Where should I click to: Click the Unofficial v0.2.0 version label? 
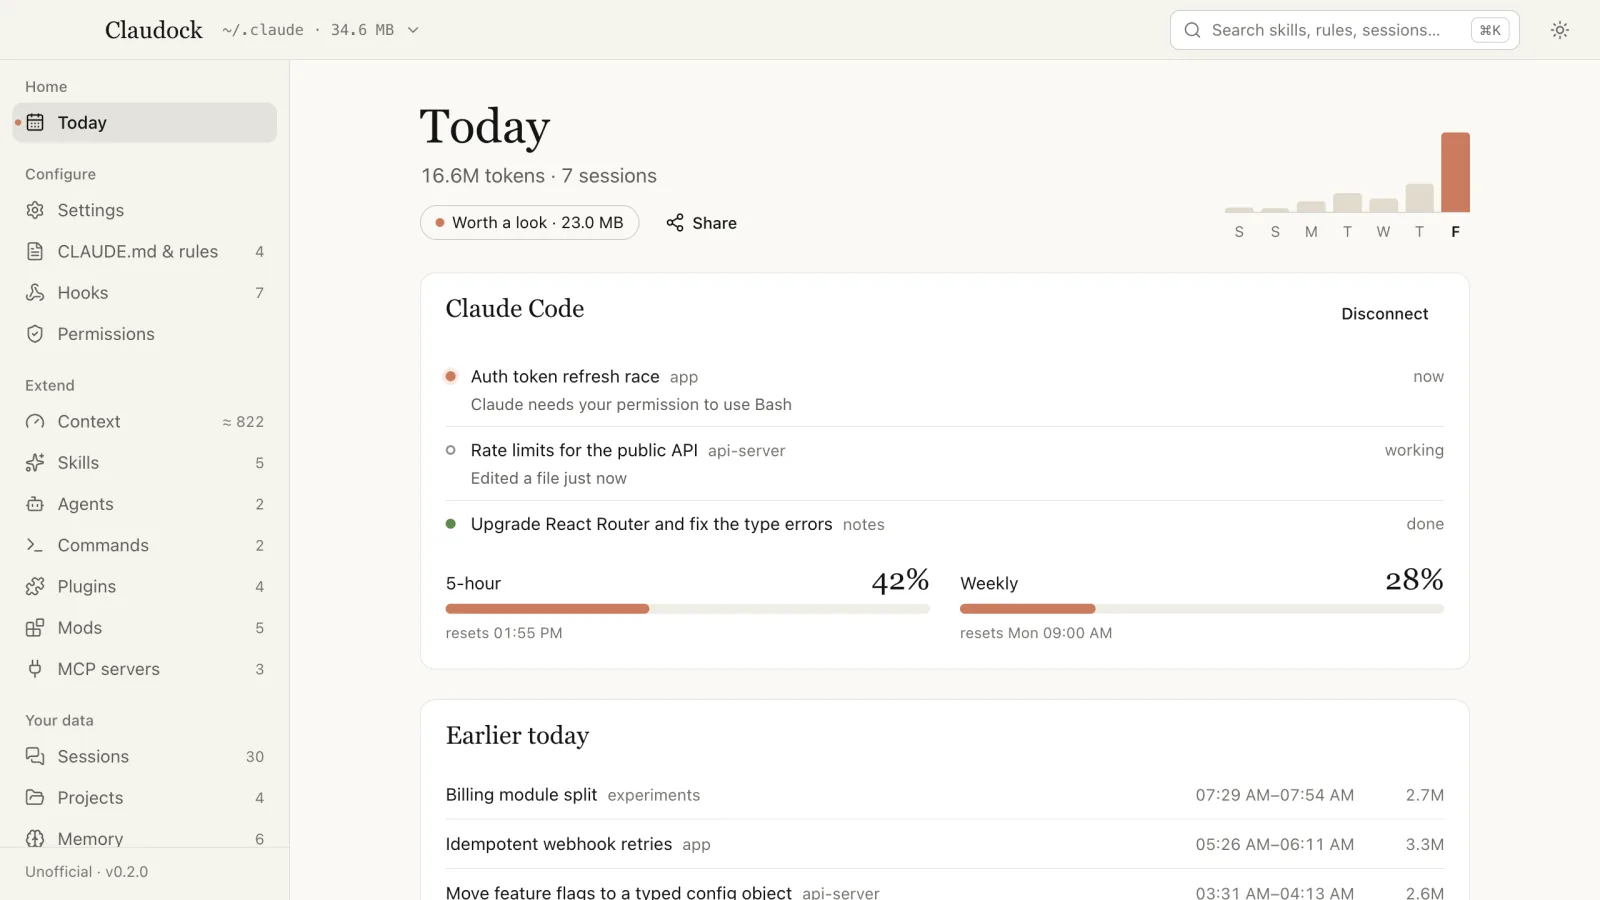[x=87, y=872]
